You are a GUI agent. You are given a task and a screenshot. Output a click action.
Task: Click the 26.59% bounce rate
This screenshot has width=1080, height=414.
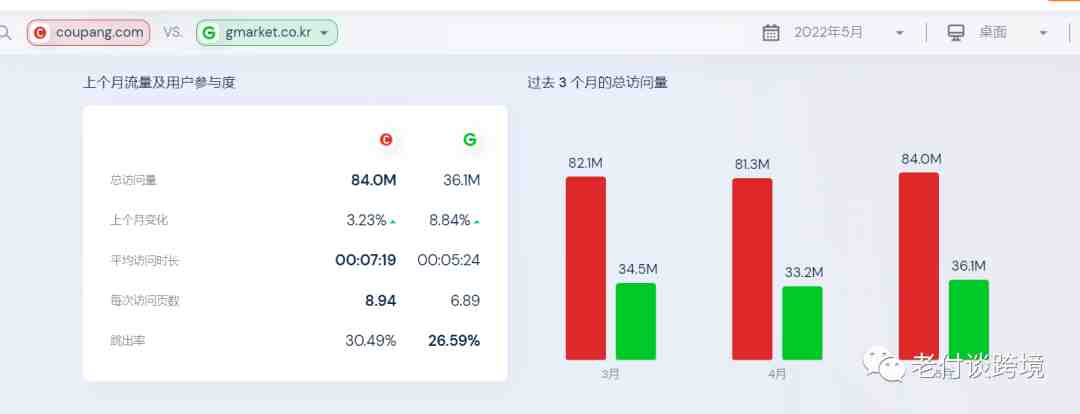(x=454, y=341)
